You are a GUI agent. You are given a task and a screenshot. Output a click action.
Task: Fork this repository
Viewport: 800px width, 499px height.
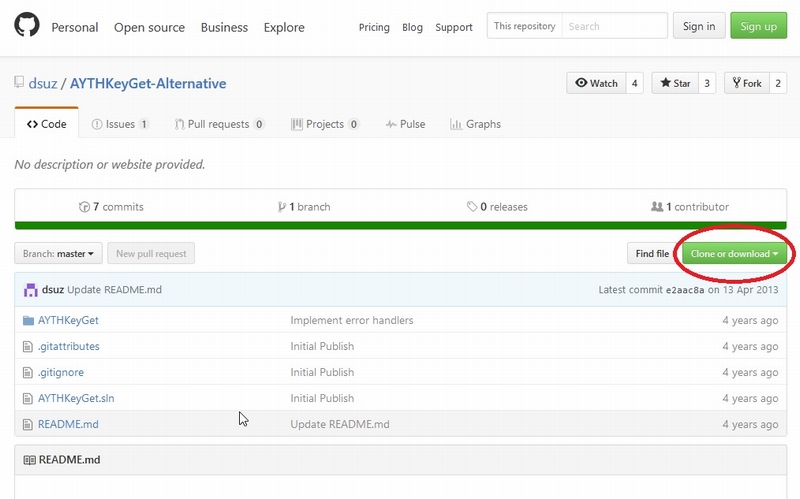pyautogui.click(x=747, y=83)
